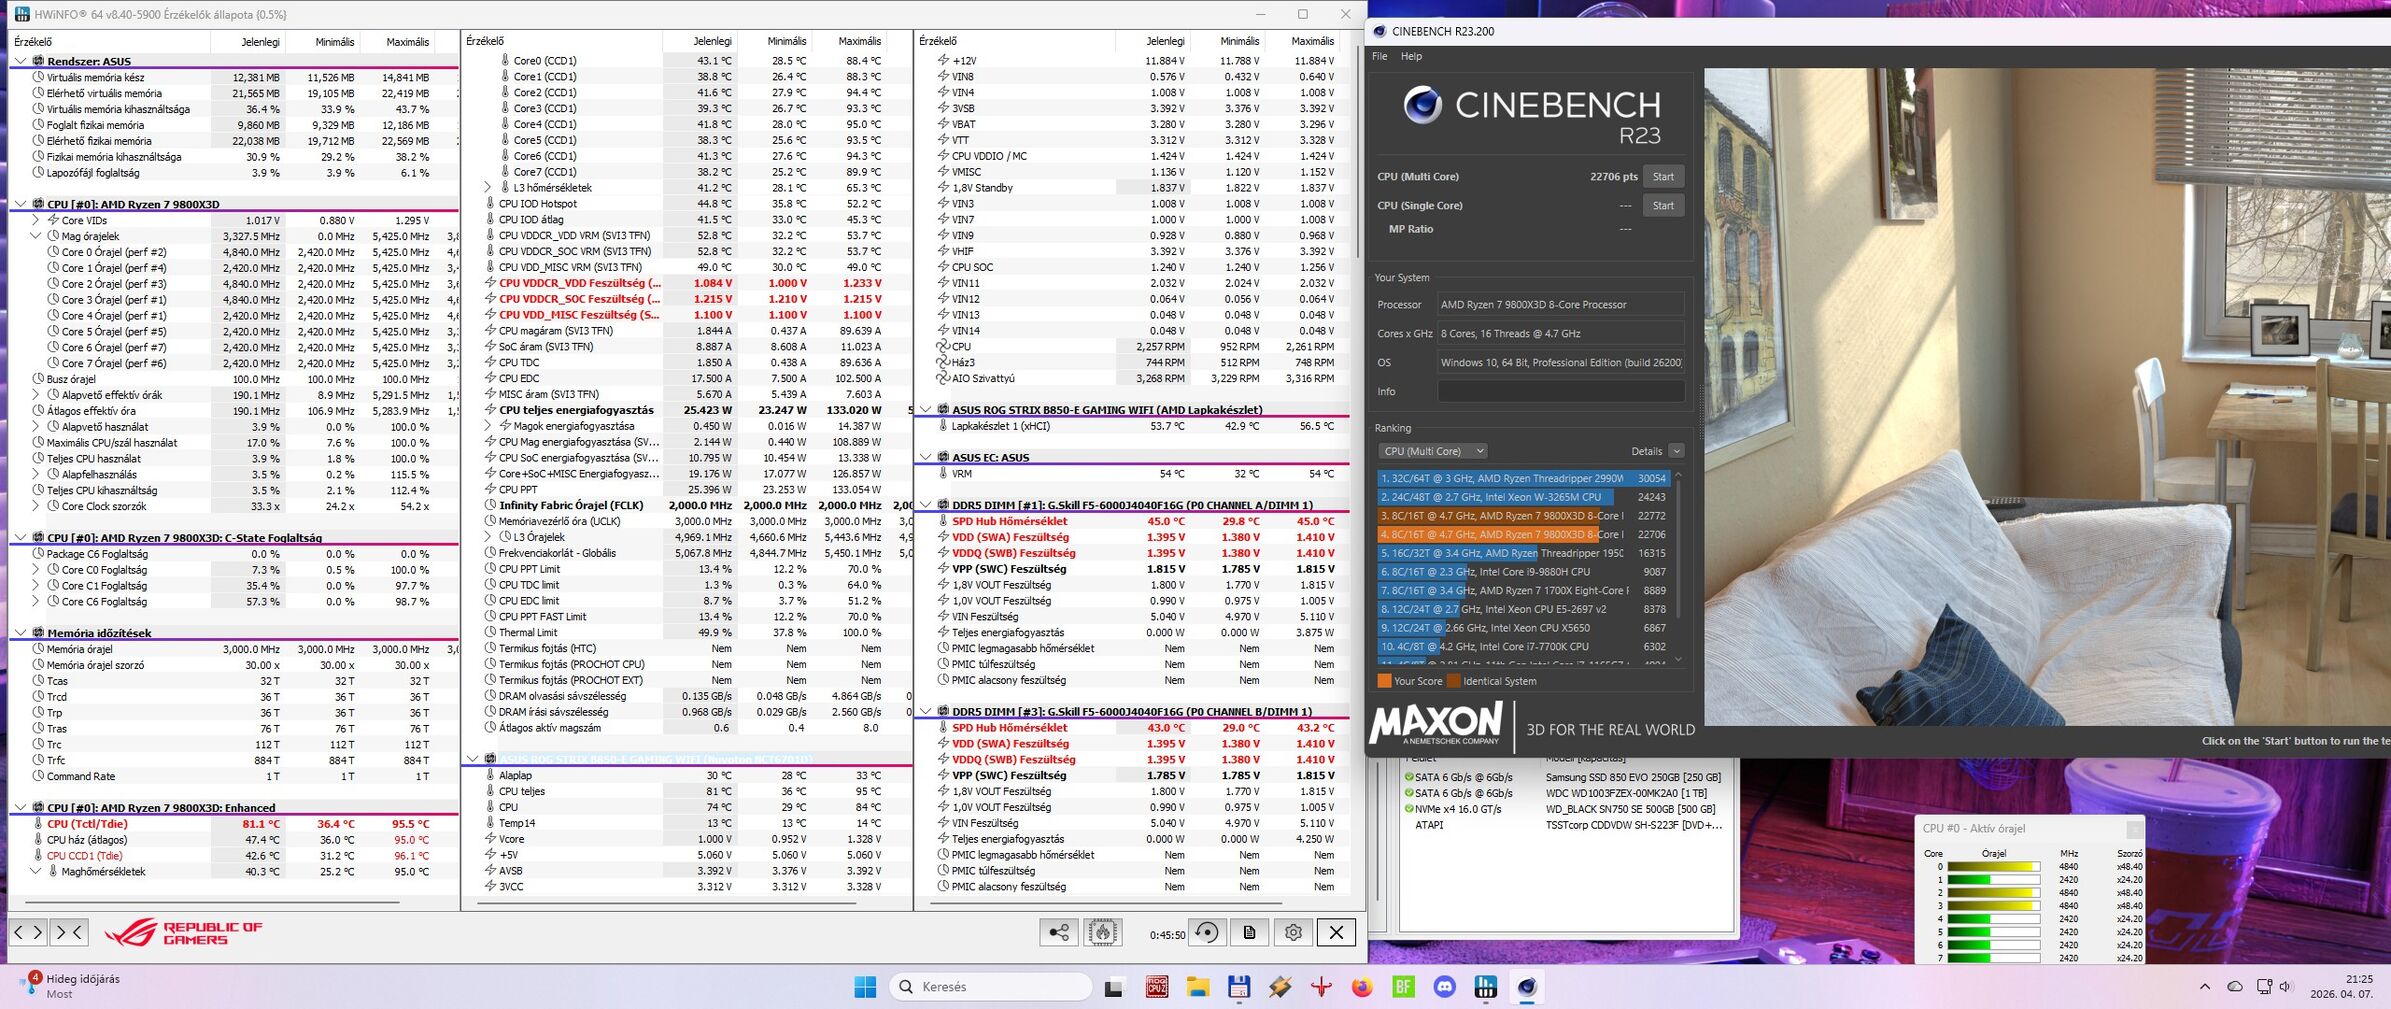Click HWiNFO shrink columns arrows button

69,932
